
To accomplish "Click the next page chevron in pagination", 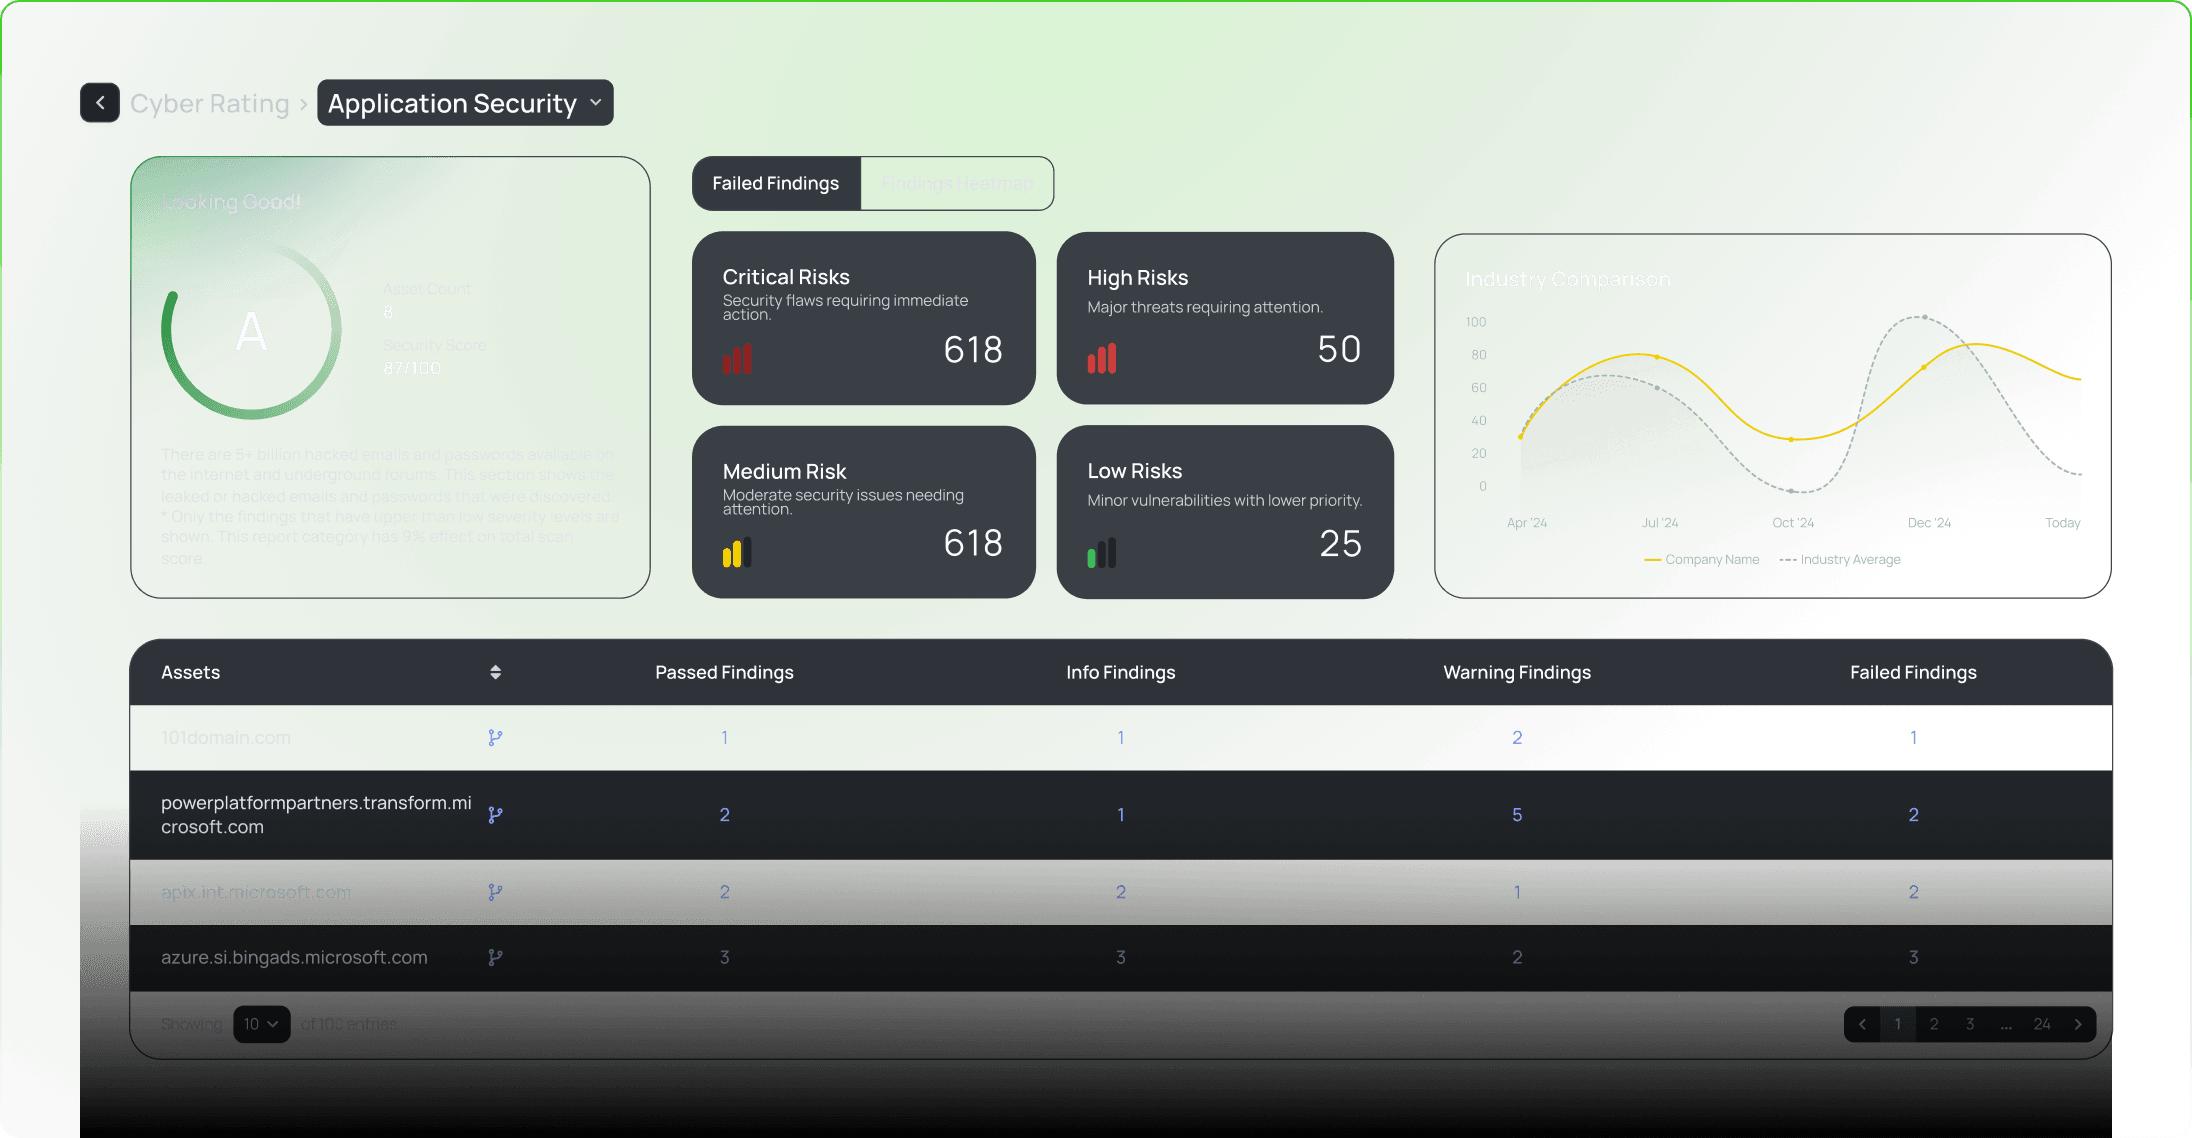I will (x=2078, y=1023).
